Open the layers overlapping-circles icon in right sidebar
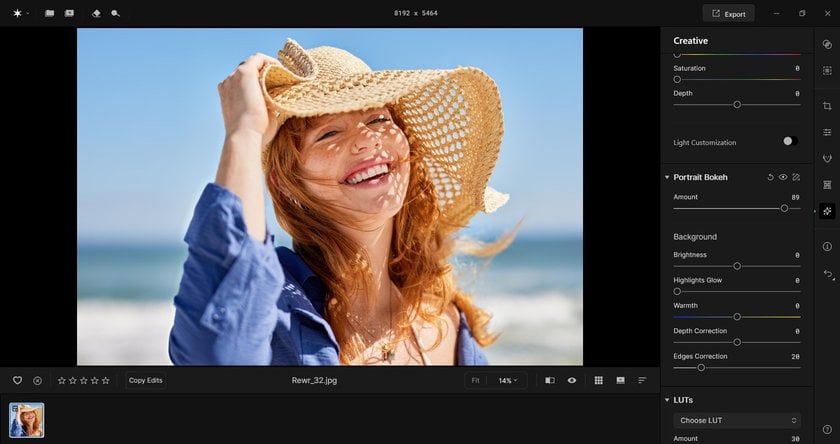 pos(827,44)
